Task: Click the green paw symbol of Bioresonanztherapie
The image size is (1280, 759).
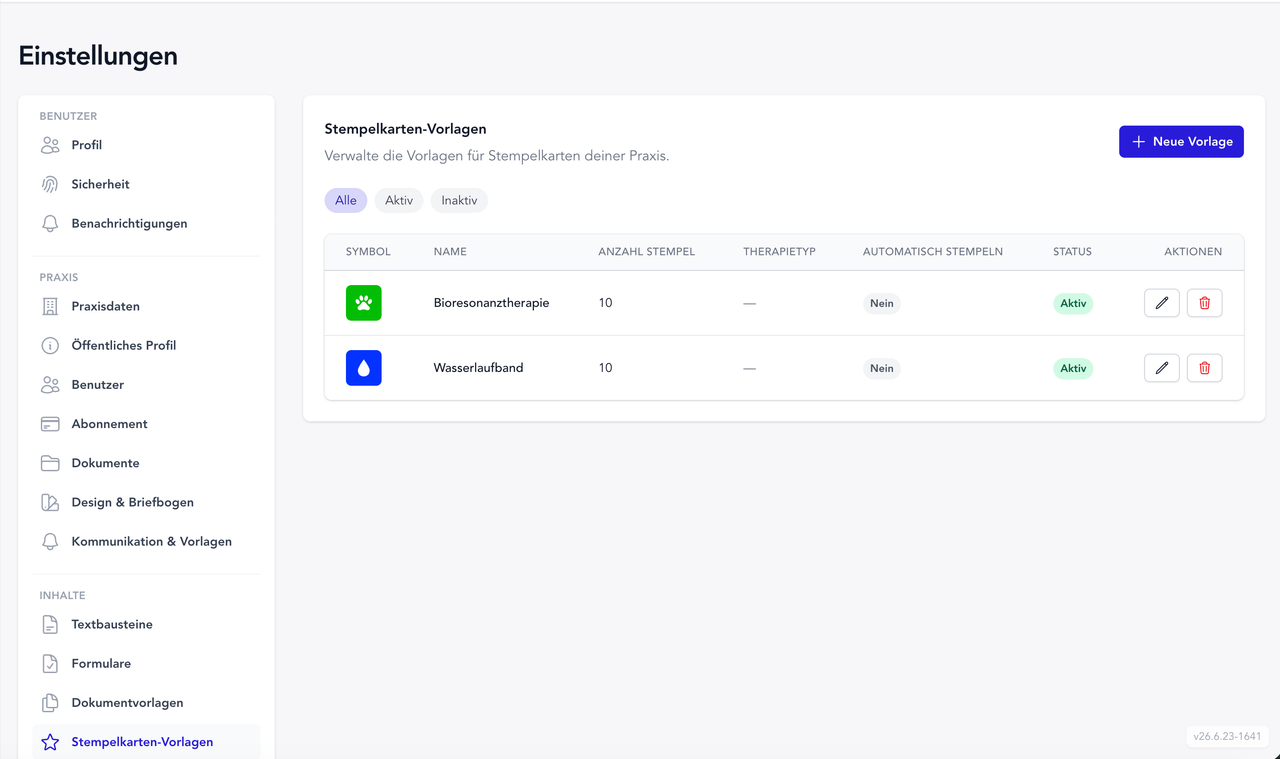Action: click(x=363, y=303)
